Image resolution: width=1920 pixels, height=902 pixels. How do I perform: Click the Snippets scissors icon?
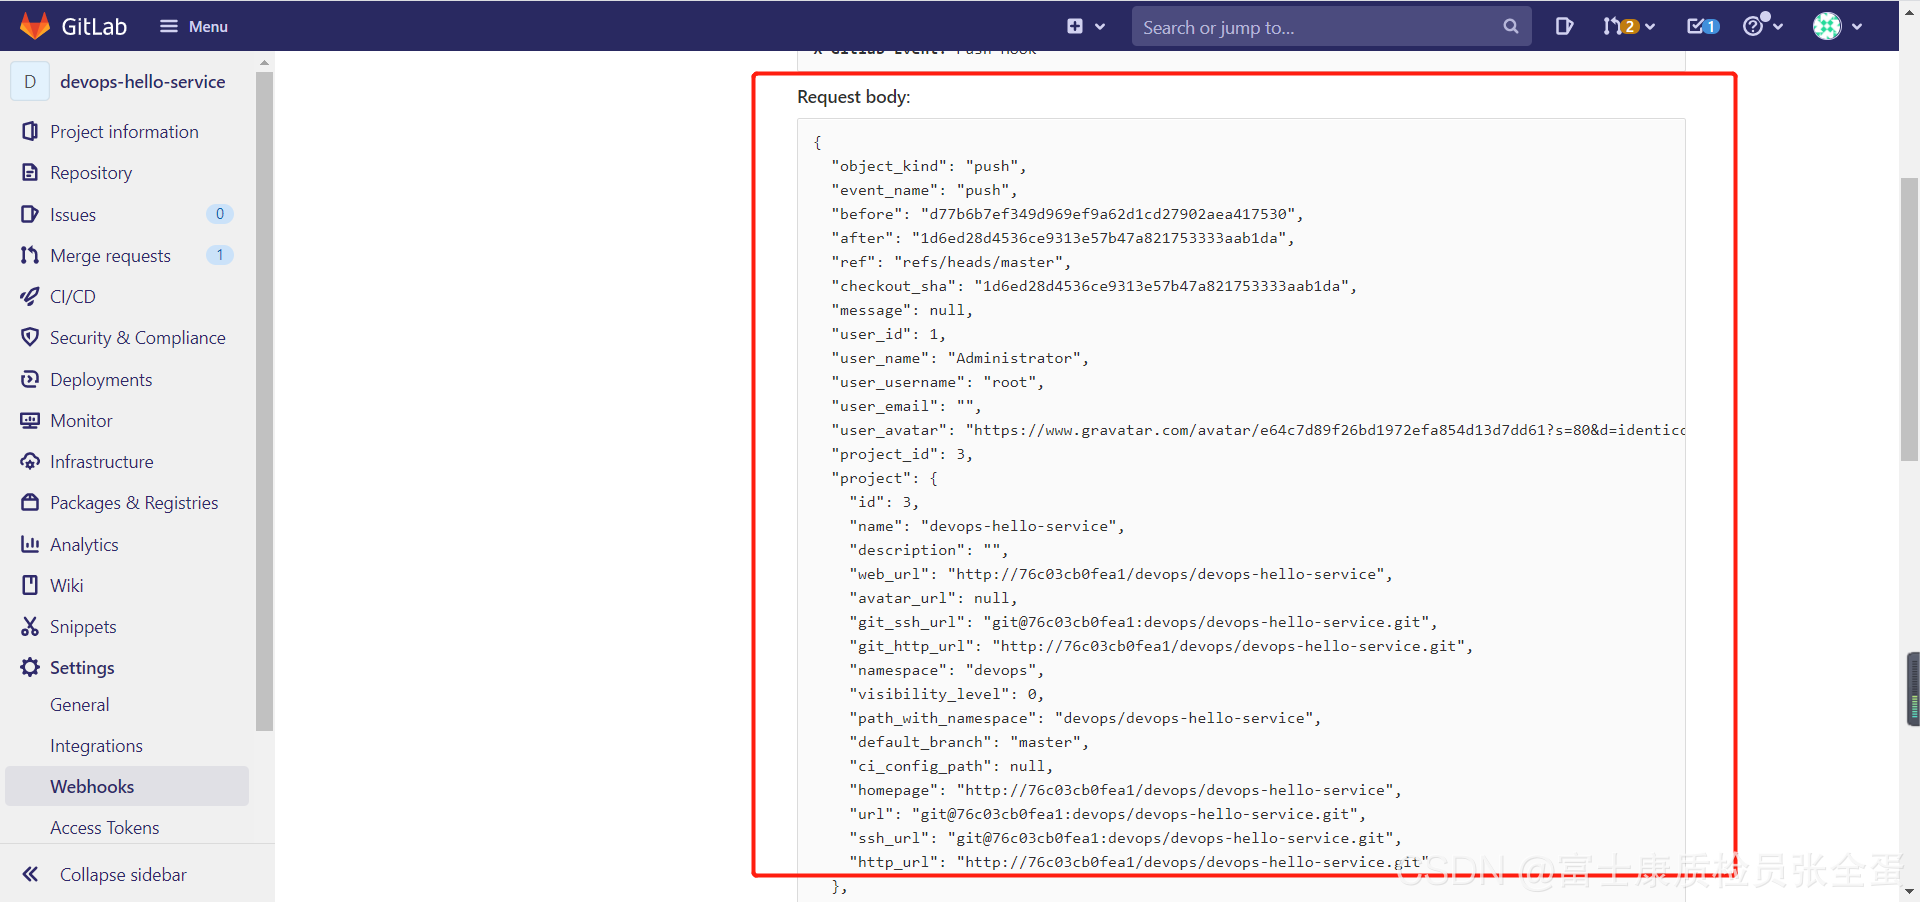(x=30, y=626)
